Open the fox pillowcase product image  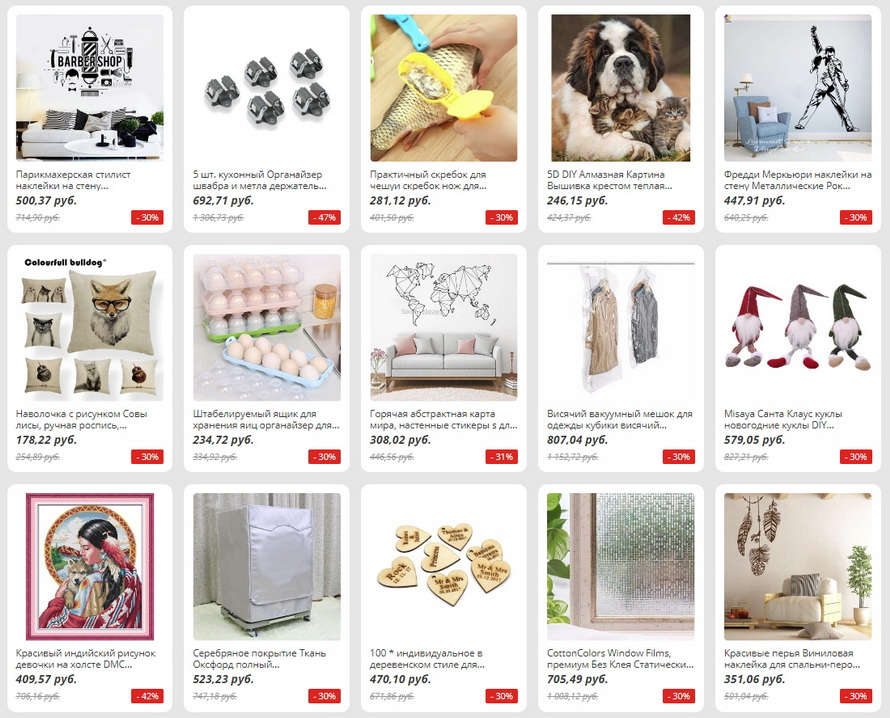coord(90,327)
